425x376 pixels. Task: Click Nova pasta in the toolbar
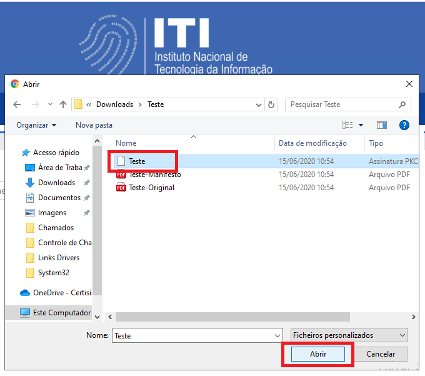coord(94,125)
